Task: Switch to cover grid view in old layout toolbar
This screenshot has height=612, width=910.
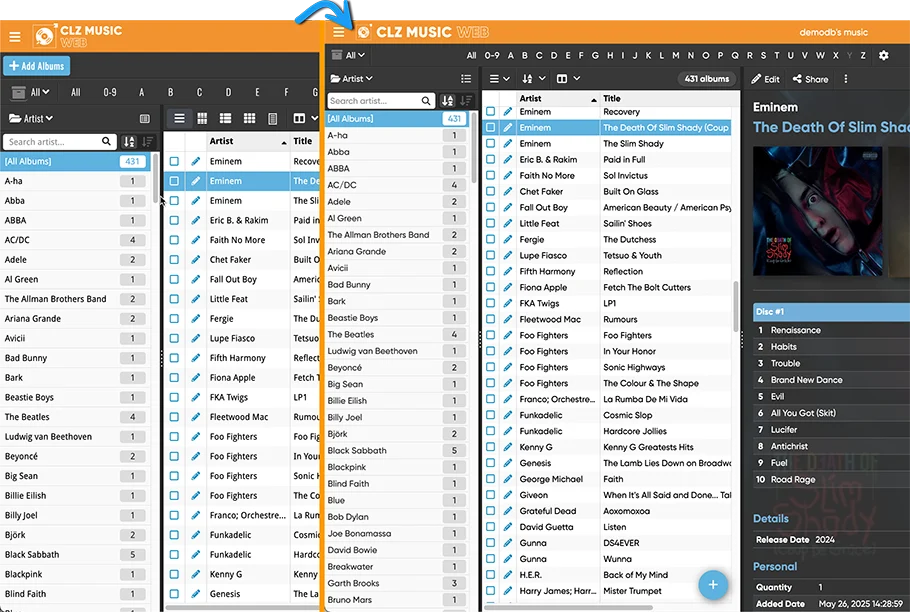Action: click(202, 118)
